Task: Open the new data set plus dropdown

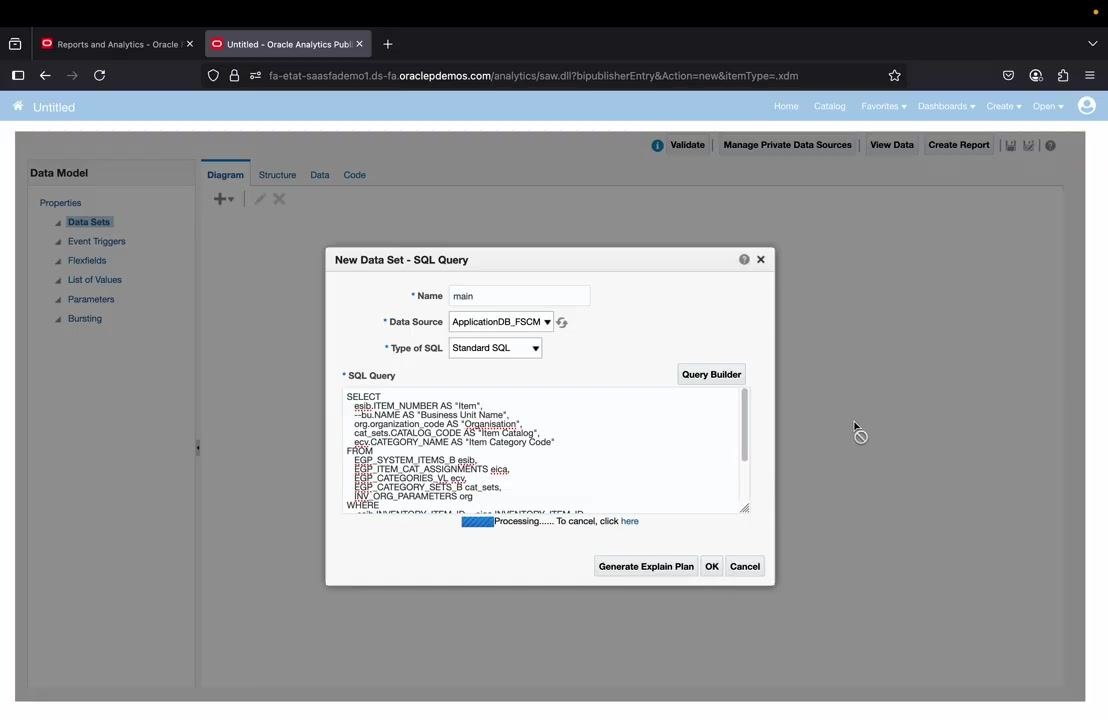Action: [x=223, y=199]
